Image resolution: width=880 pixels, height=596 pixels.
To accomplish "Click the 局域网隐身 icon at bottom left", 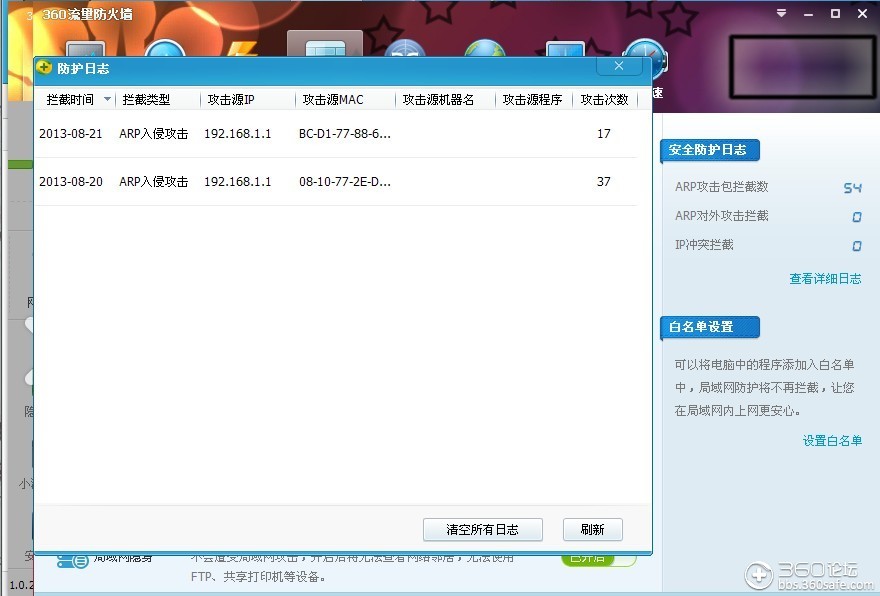I will (x=72, y=562).
